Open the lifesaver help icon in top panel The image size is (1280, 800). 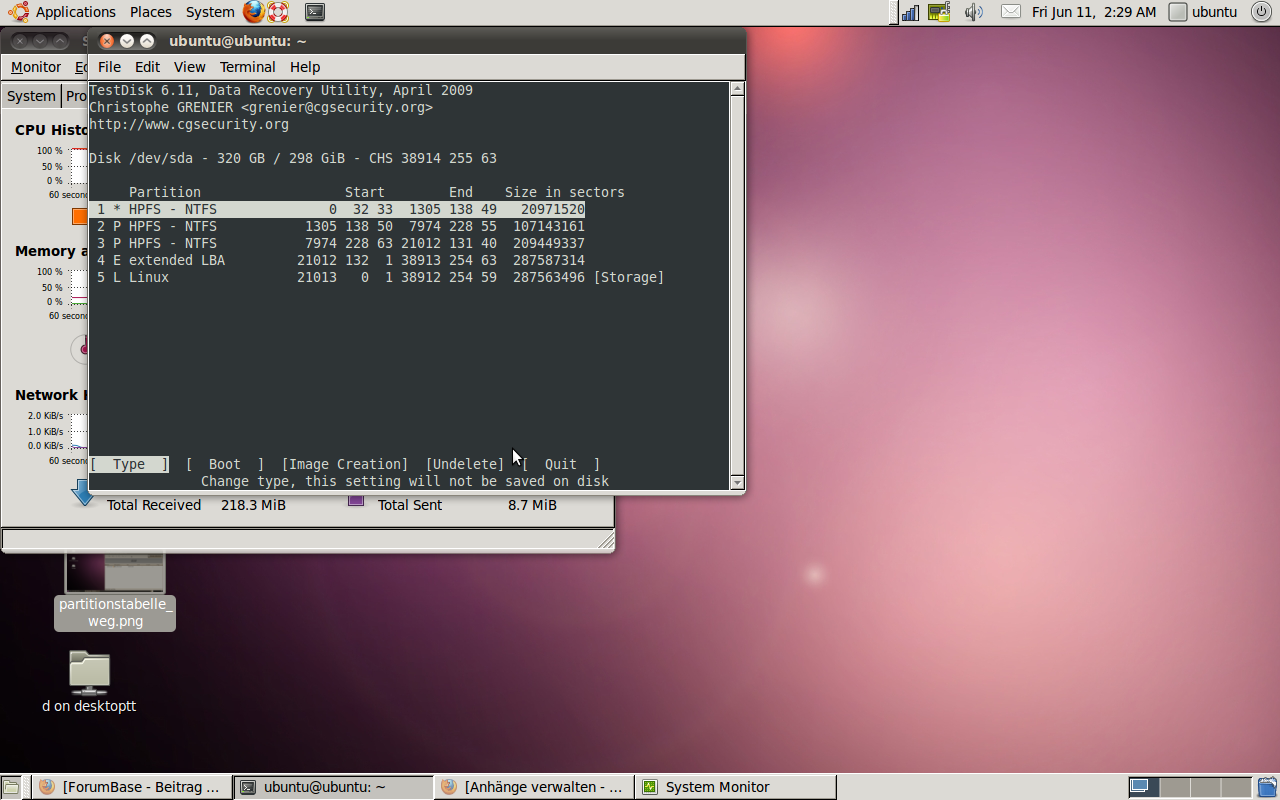pos(279,12)
